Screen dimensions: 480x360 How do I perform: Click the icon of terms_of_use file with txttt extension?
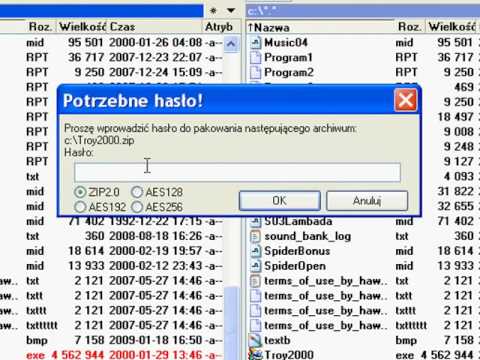255,311
